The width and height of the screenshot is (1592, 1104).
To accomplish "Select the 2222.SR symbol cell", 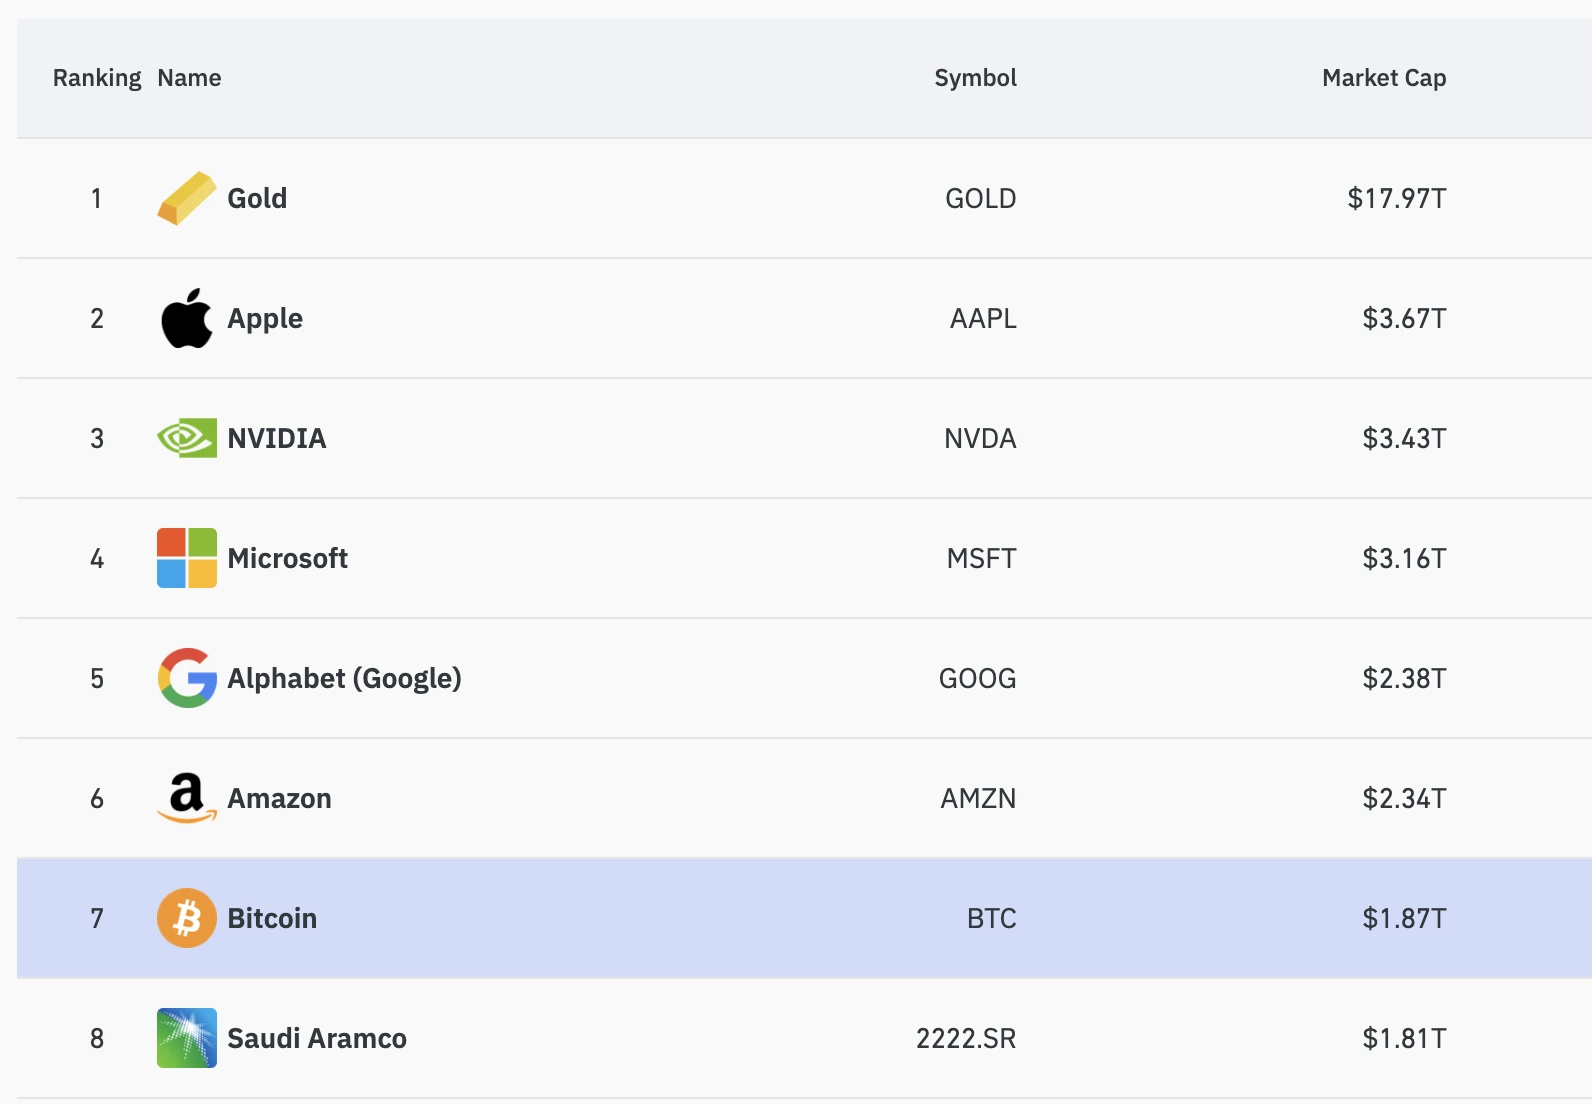I will tap(966, 1038).
